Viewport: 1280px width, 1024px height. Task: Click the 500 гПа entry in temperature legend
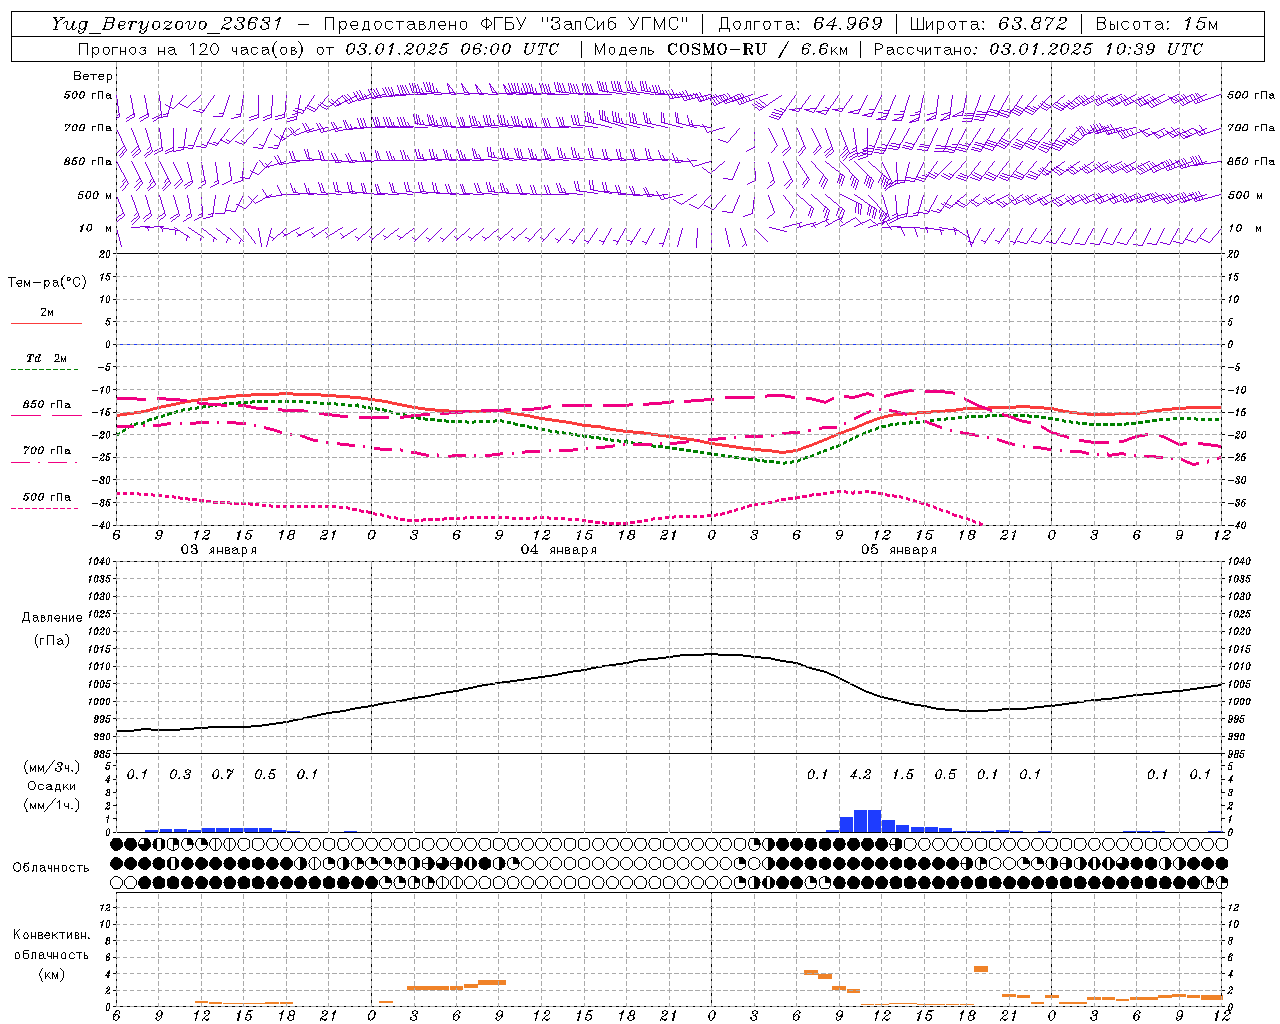47,497
